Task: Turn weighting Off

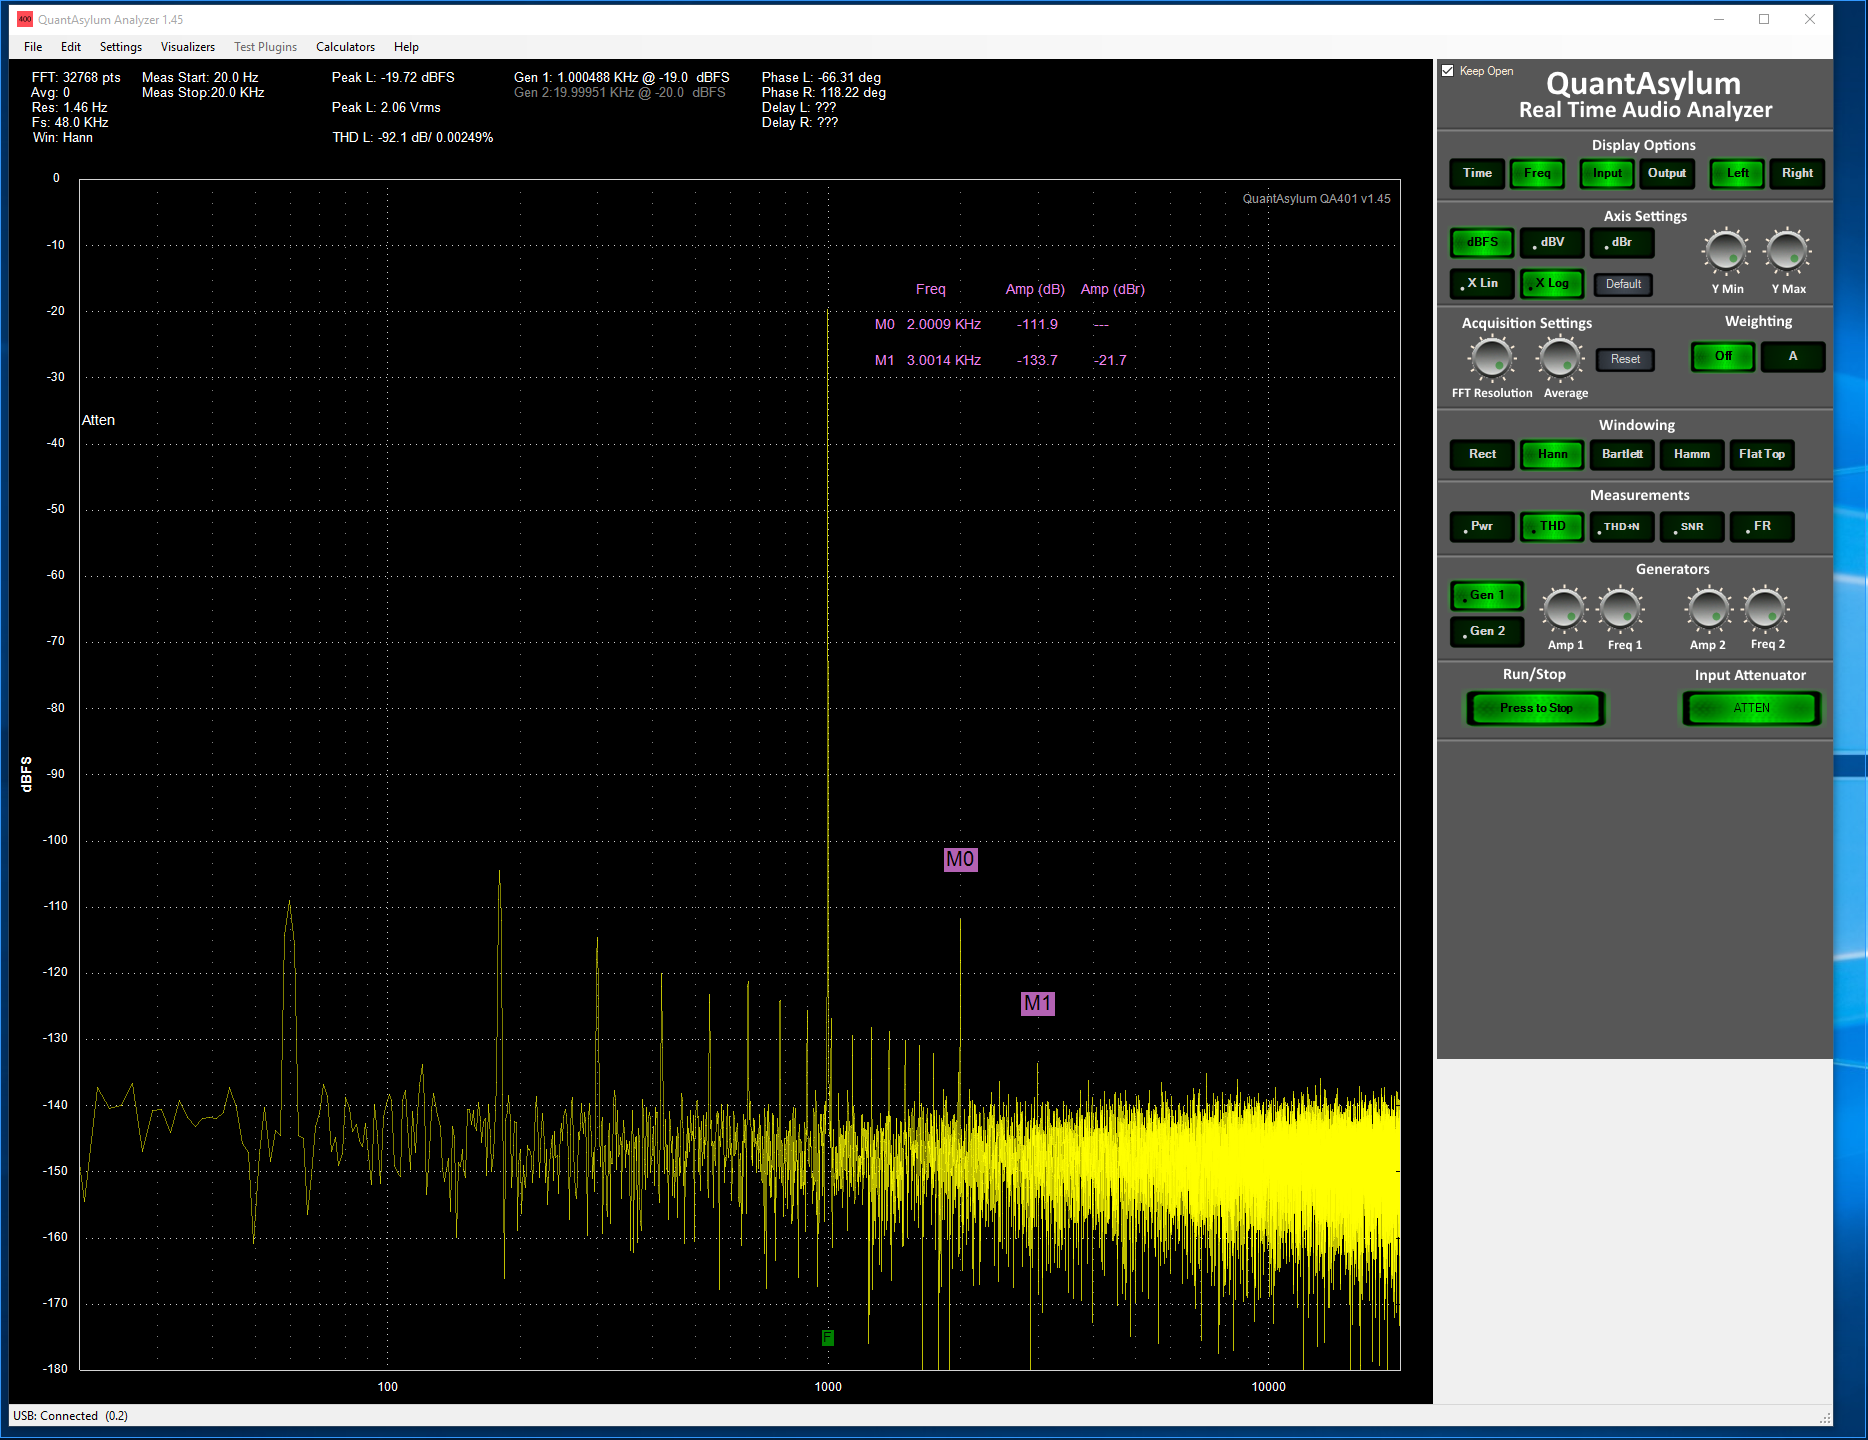Action: (x=1723, y=356)
